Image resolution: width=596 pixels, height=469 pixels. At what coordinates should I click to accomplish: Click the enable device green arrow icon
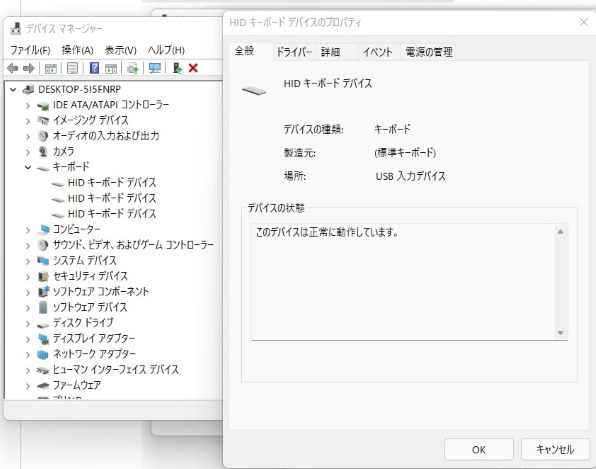[x=177, y=68]
